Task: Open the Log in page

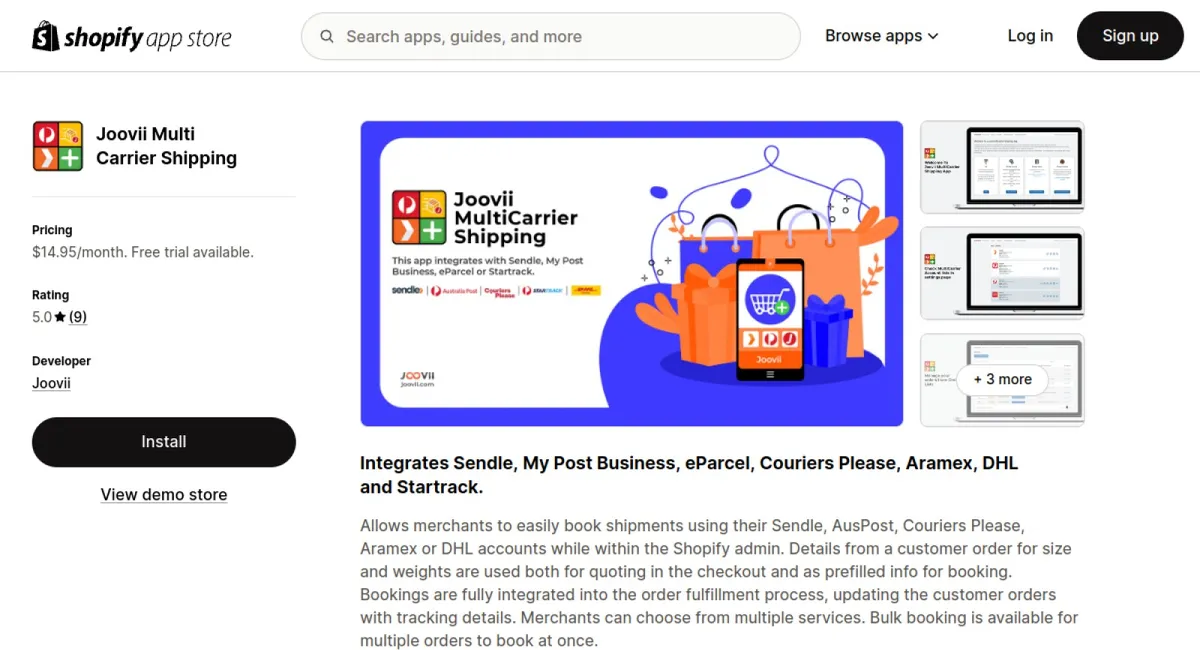Action: (1030, 36)
